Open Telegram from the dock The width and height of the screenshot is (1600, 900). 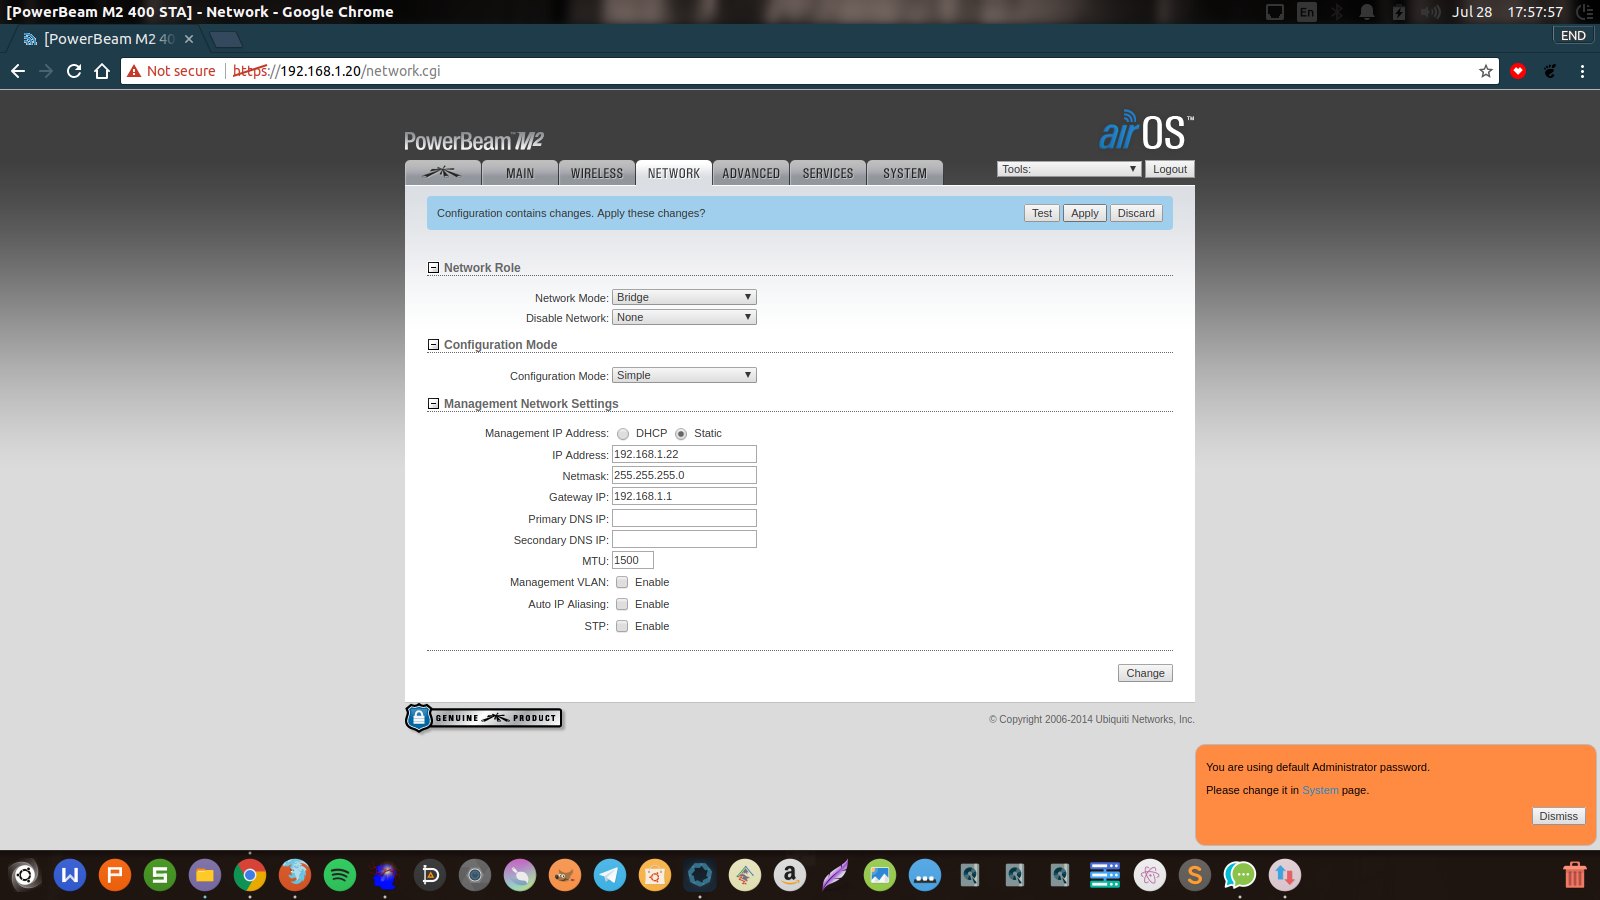tap(610, 876)
